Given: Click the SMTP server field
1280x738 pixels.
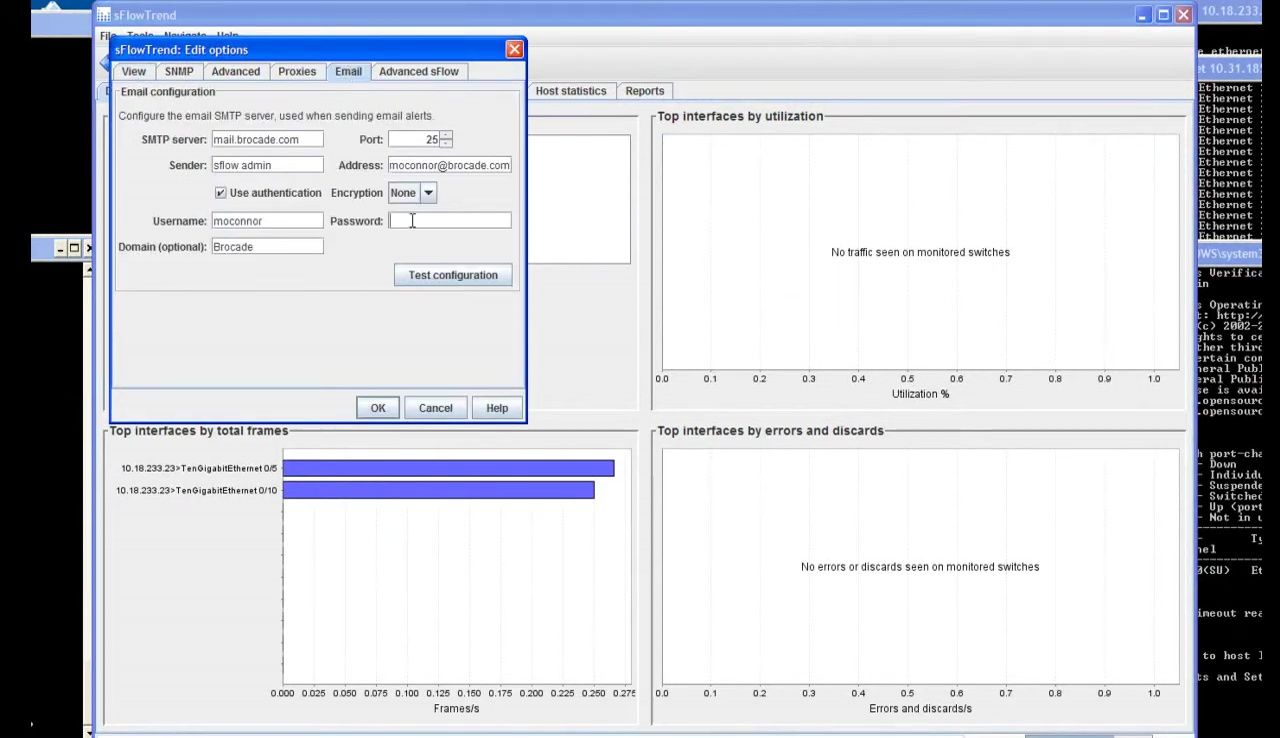Looking at the screenshot, I should point(267,140).
